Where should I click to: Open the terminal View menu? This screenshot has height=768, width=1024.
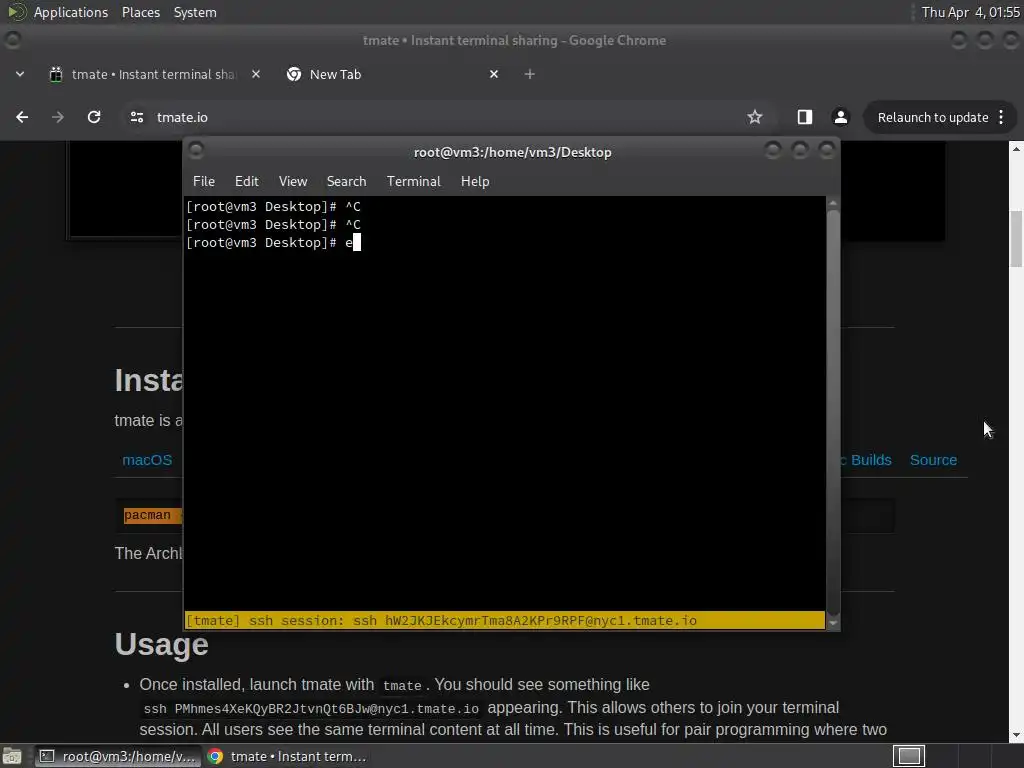[293, 182]
